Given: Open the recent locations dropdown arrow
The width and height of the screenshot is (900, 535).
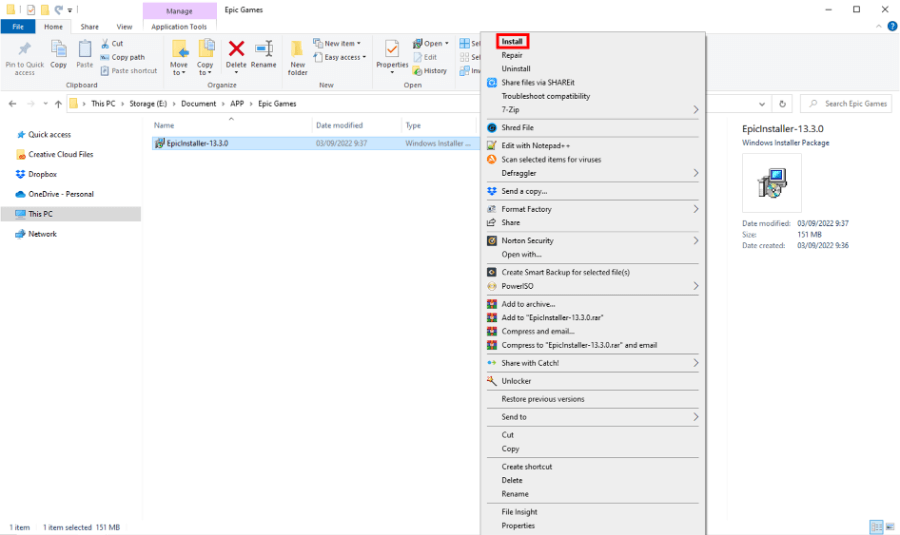Looking at the screenshot, I should point(45,104).
